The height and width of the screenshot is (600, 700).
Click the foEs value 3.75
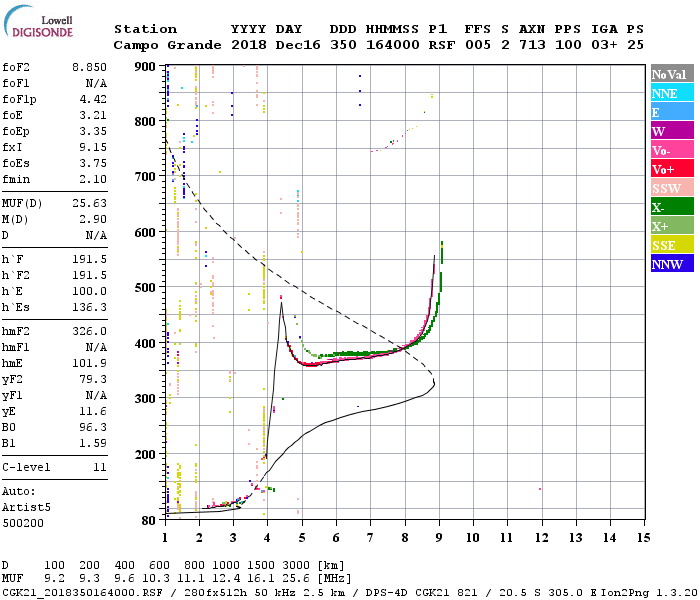(x=93, y=164)
